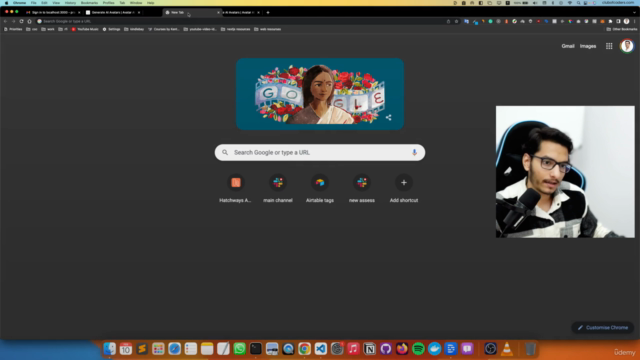Screen dimensions: 640x360
Task: Open the Google account profile picture
Action: coord(627,46)
